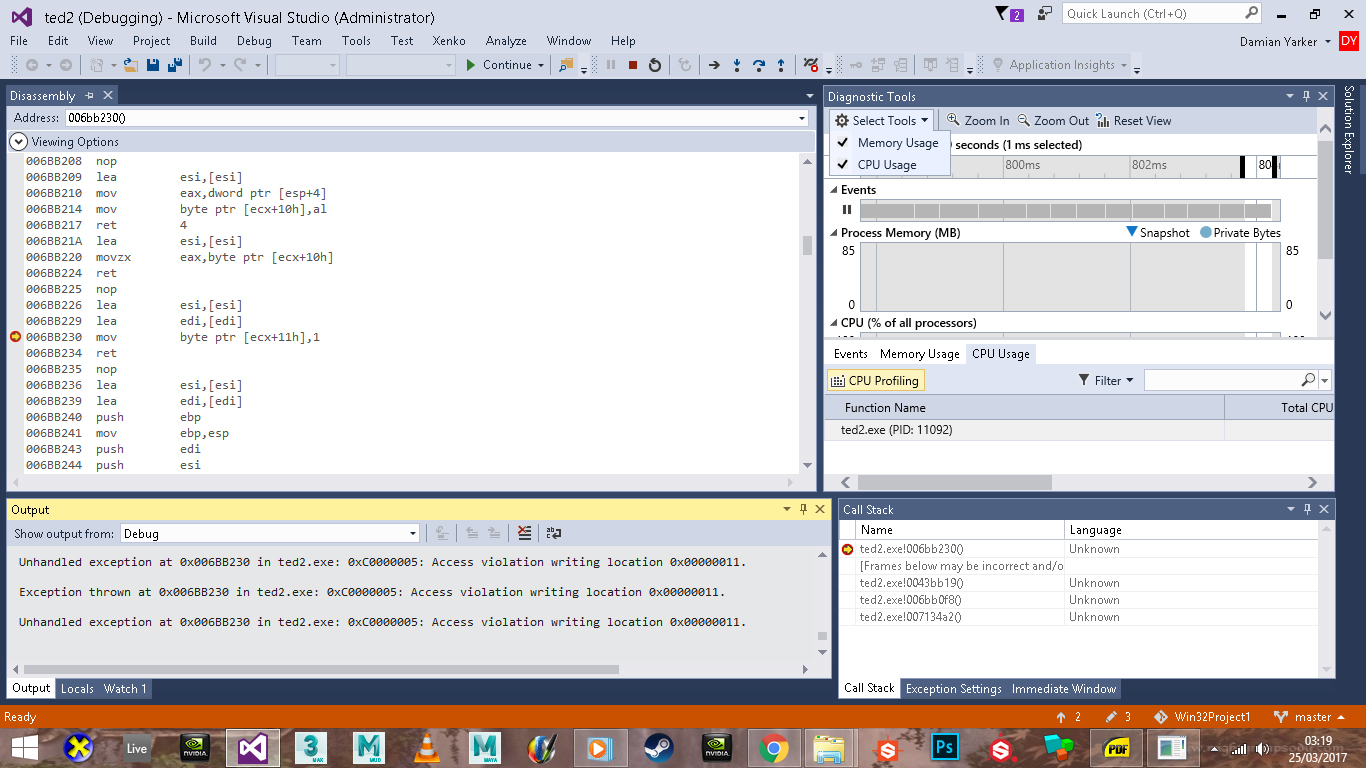Screen dimensions: 1366x768
Task: Uncheck CPU Usage in Select Tools menu
Action: coord(886,165)
